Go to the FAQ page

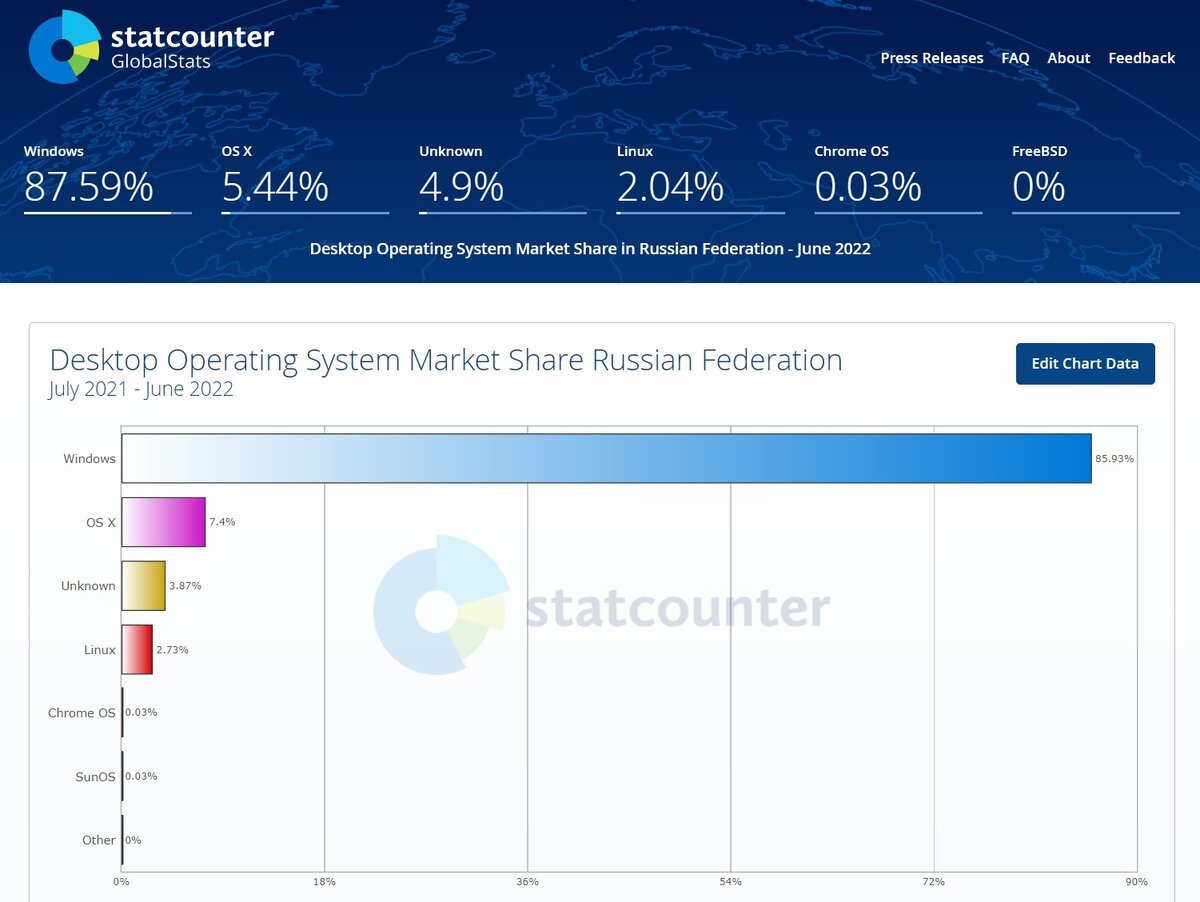pos(1015,58)
